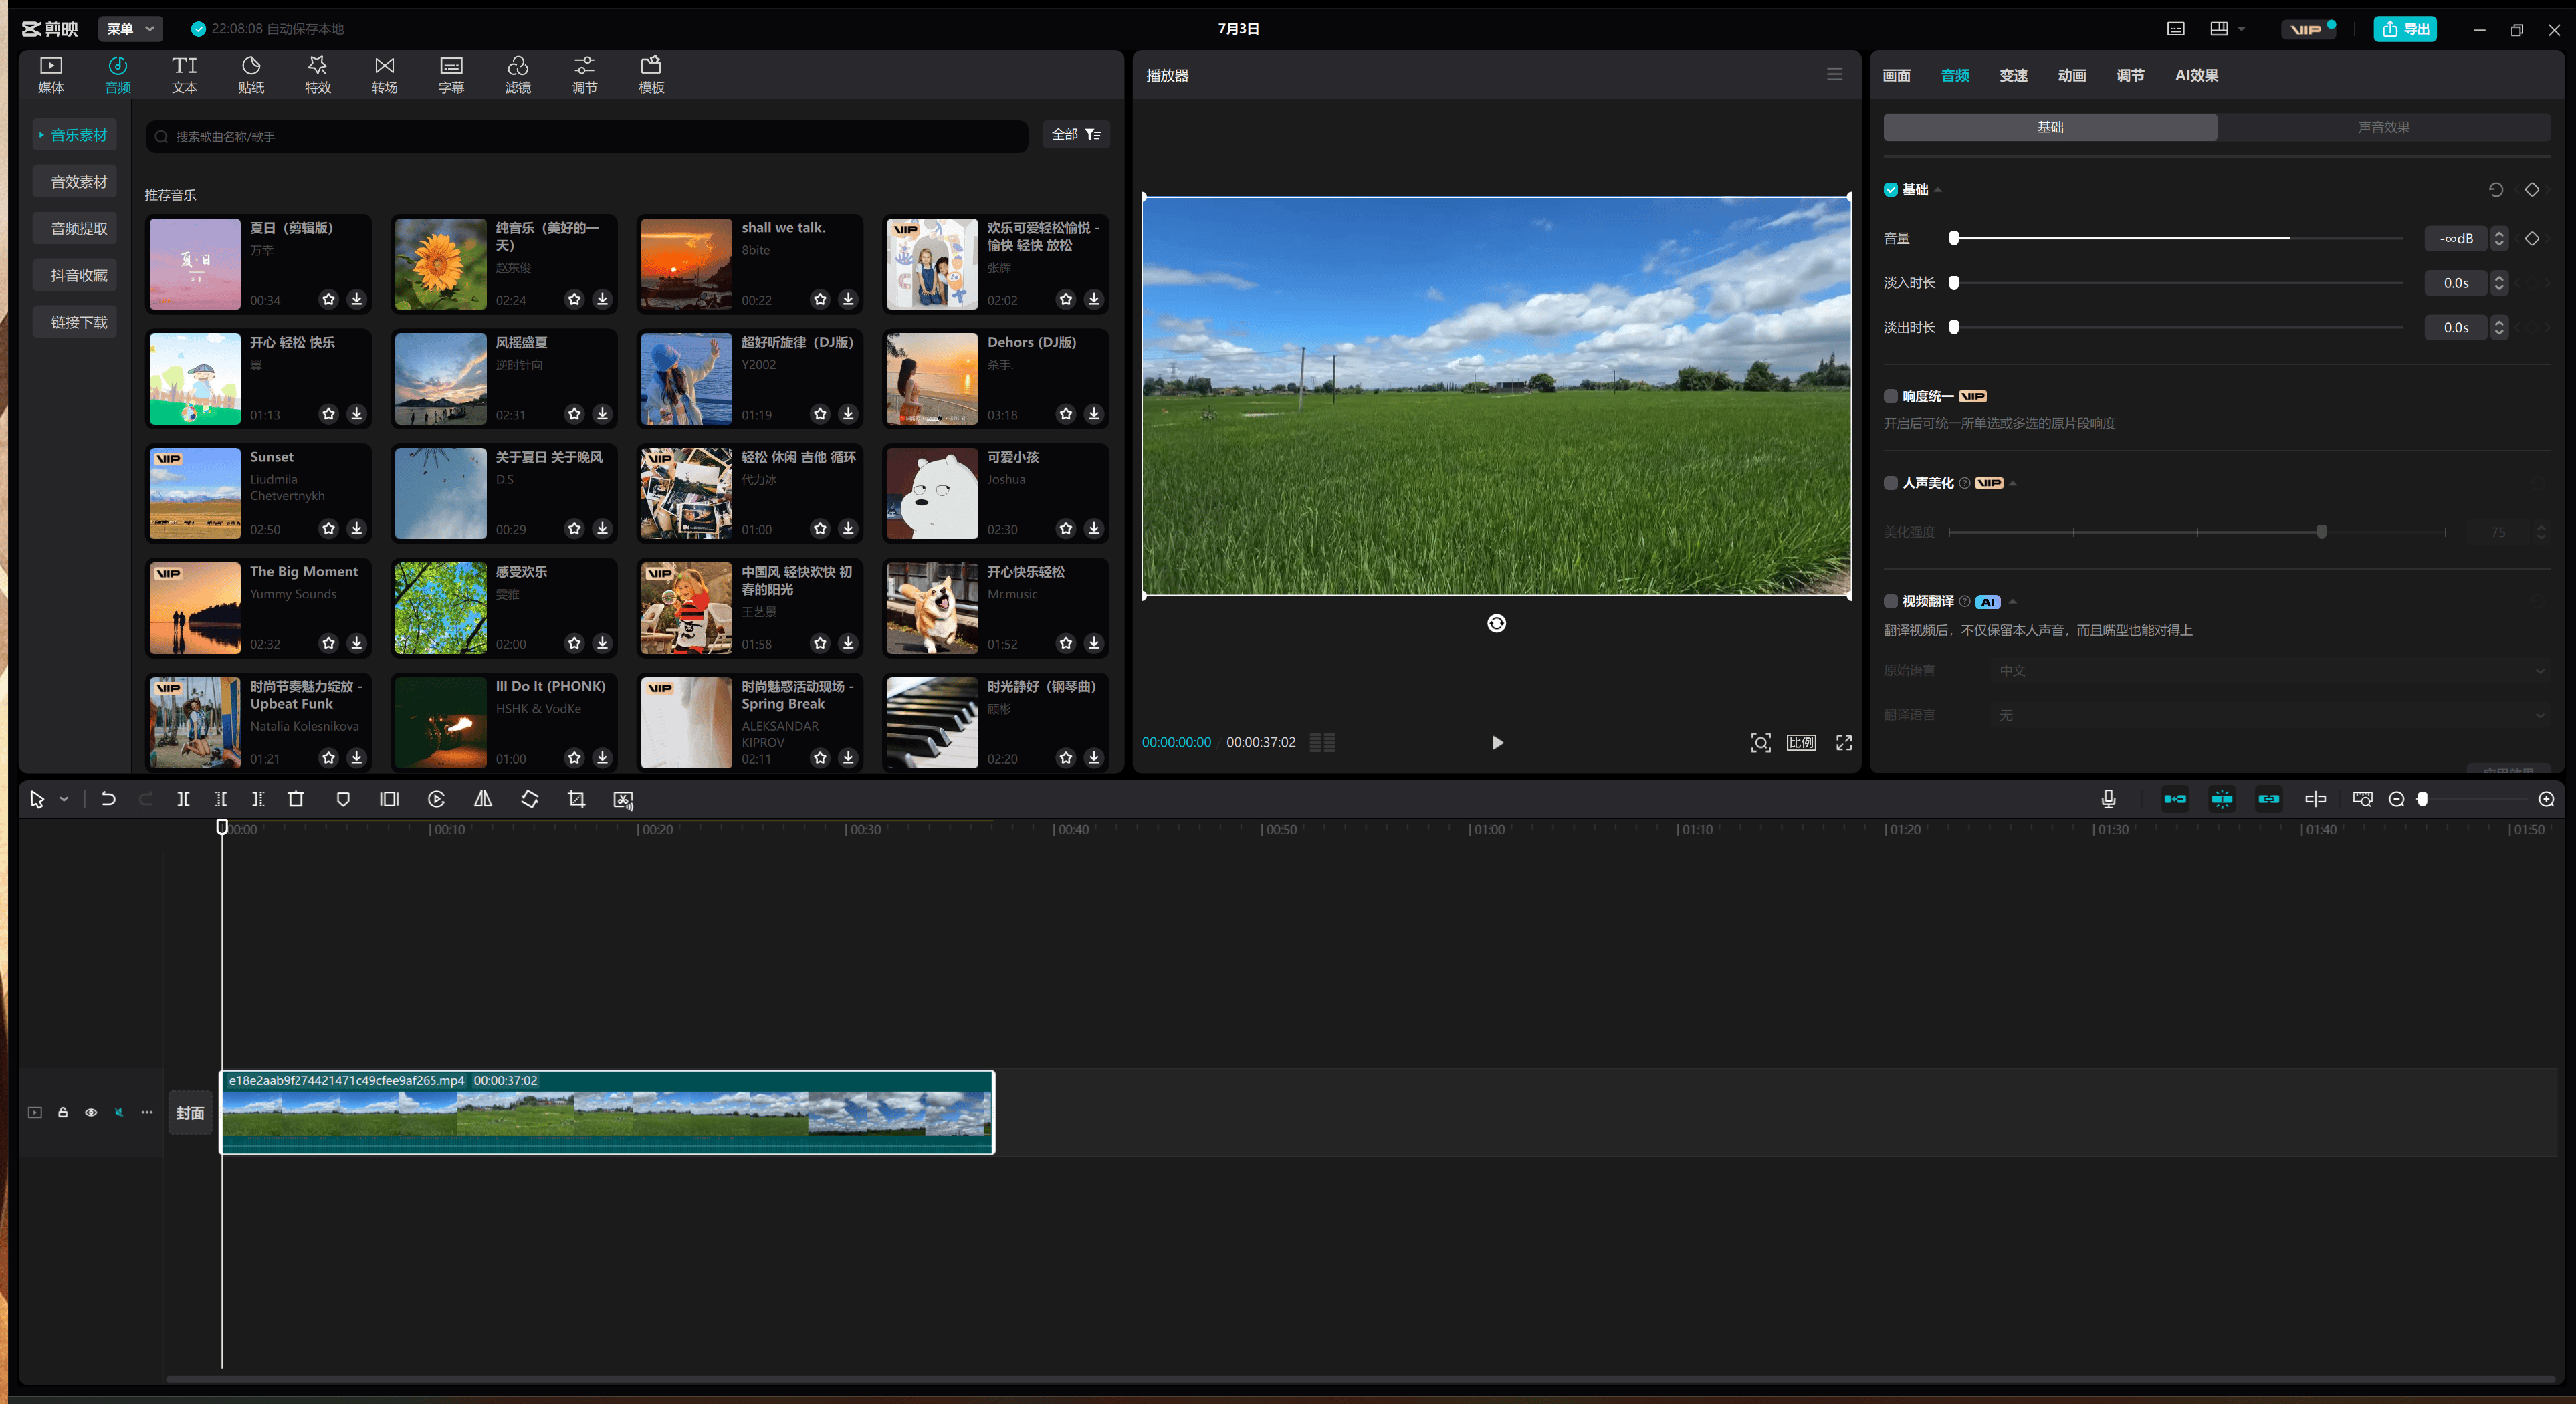Unmute the video track speaker icon
The image size is (2576, 1404).
tap(119, 1112)
